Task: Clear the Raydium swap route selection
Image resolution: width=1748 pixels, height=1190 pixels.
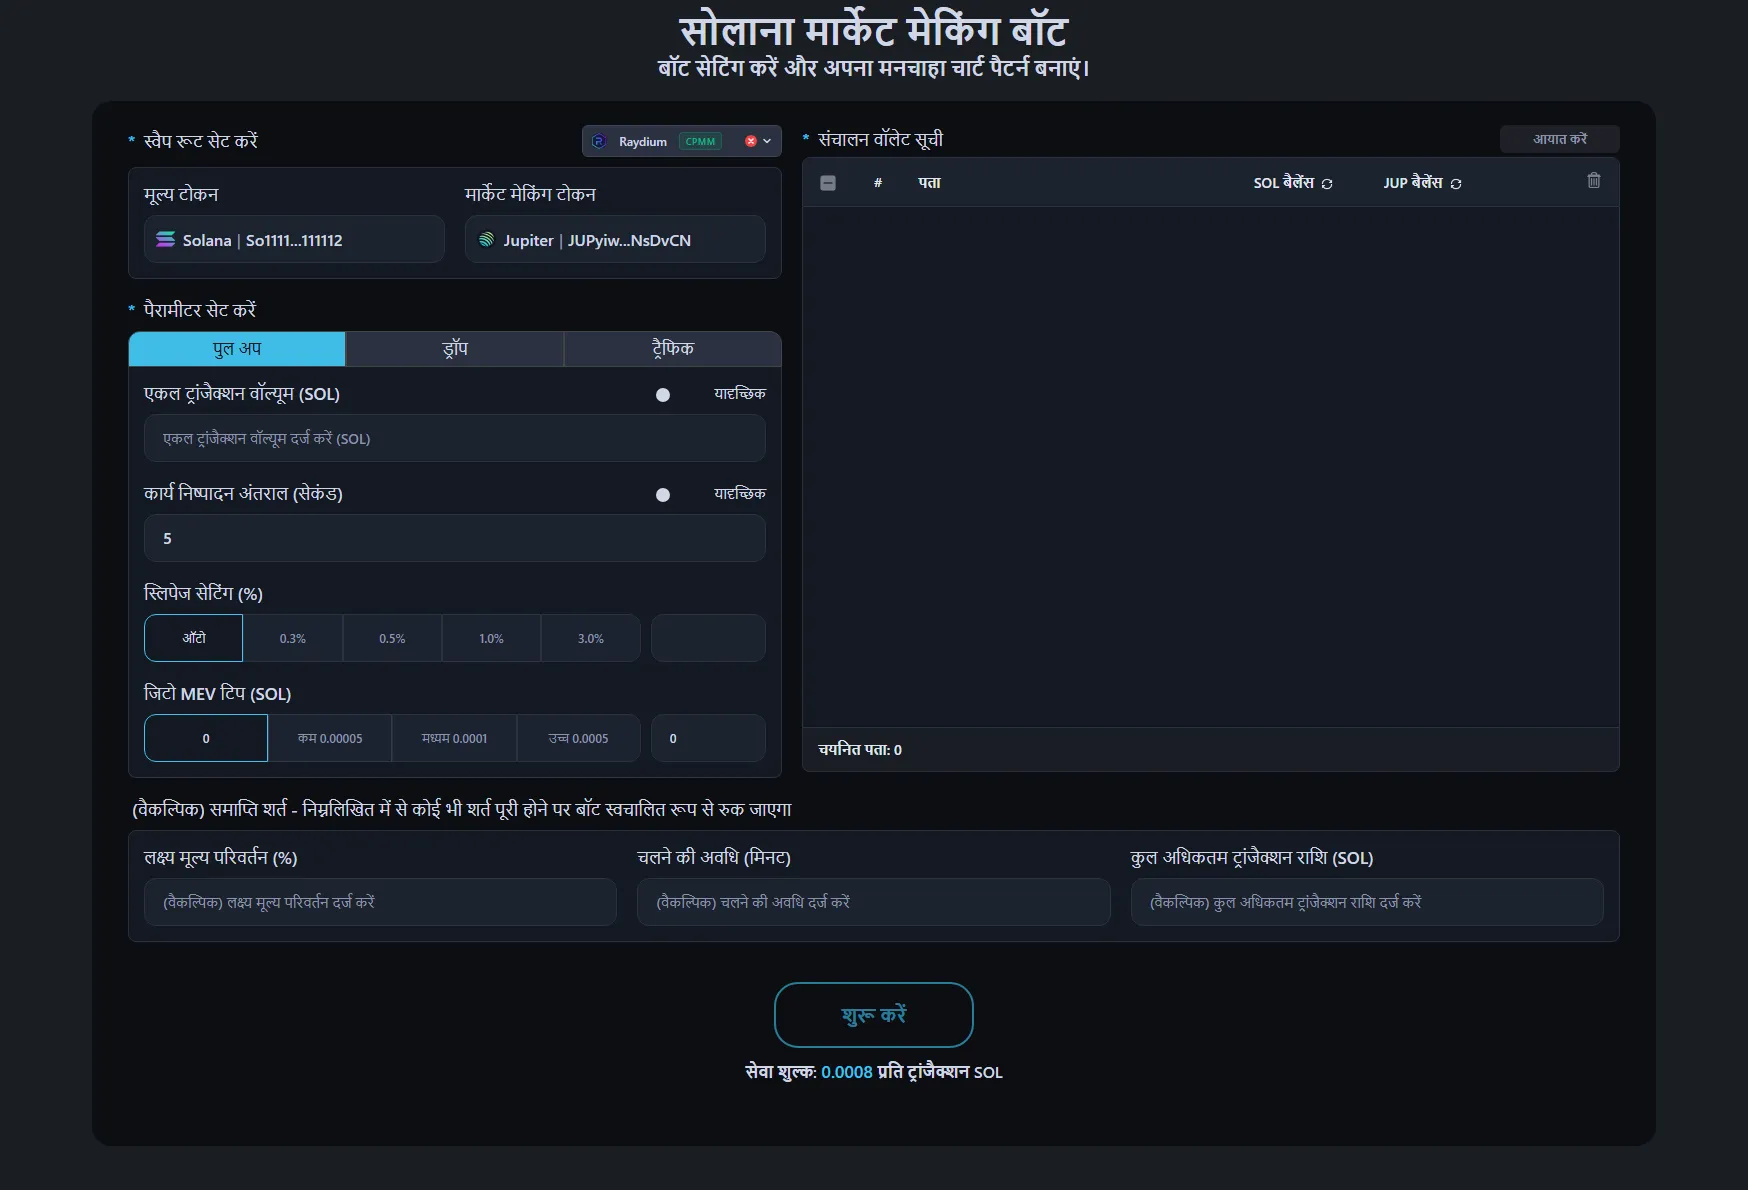Action: pyautogui.click(x=751, y=141)
